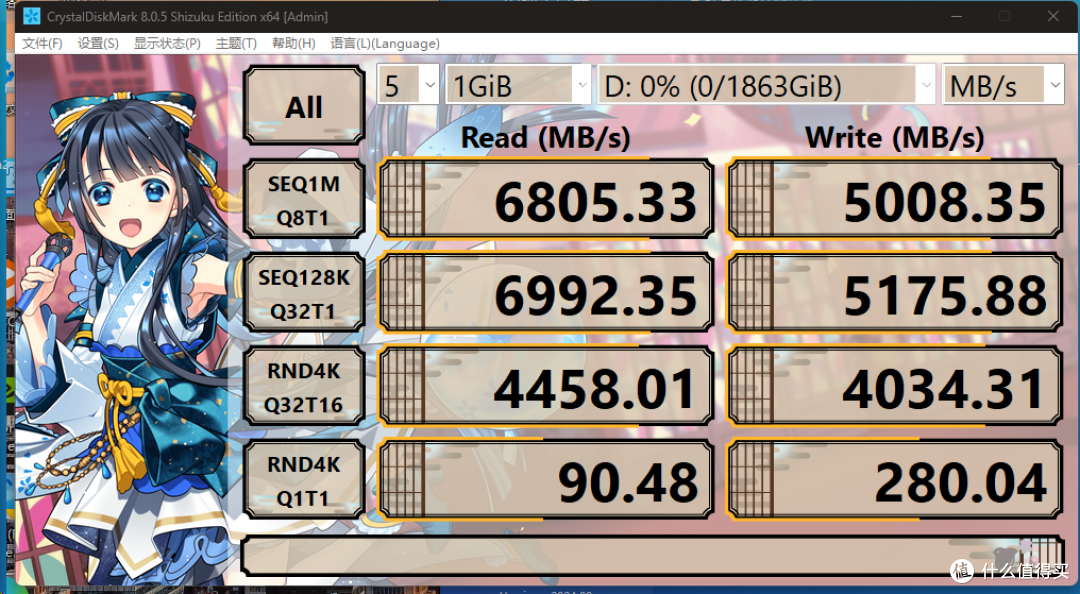This screenshot has width=1080, height=594.
Task: Expand the MB/s unit dropdown
Action: tap(1004, 85)
